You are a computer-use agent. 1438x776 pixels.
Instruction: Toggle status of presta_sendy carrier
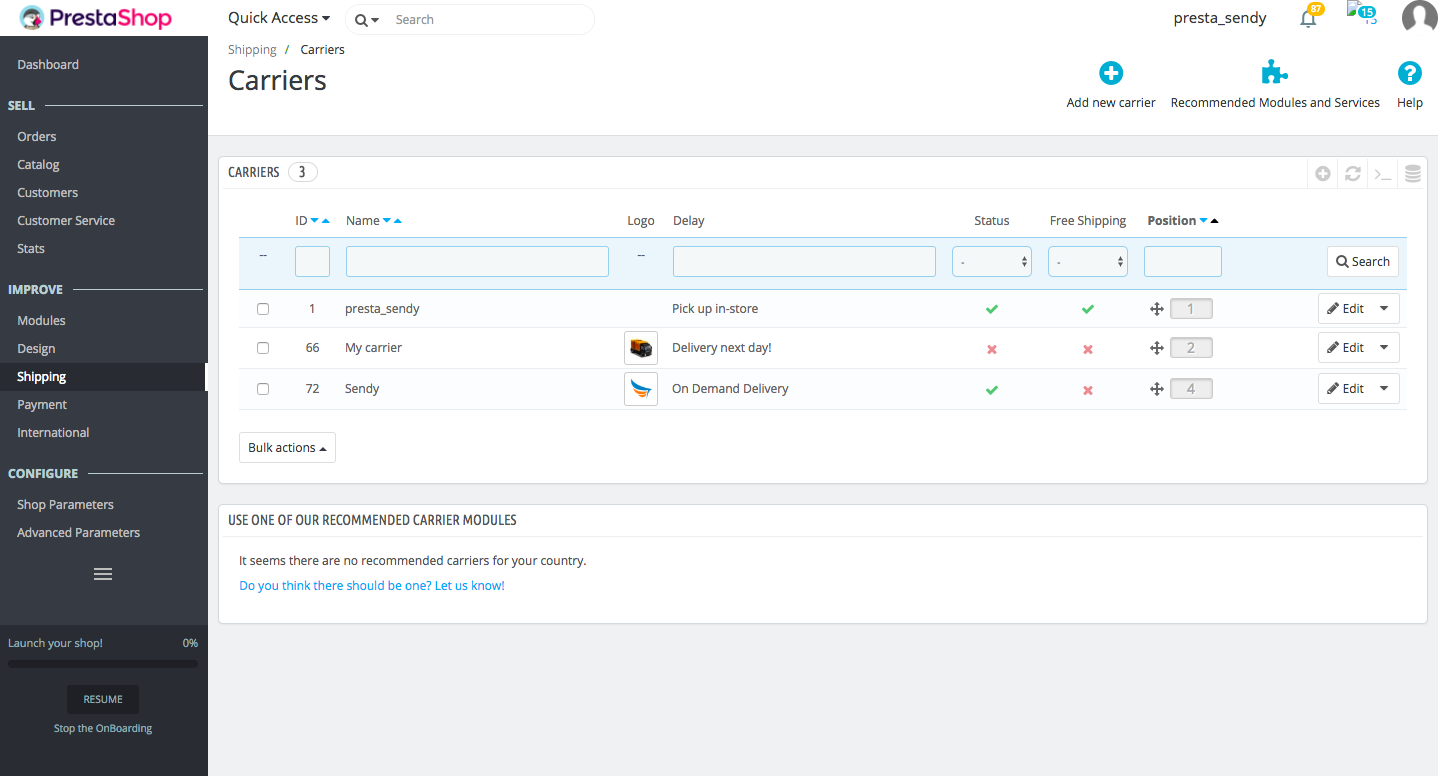click(x=992, y=309)
